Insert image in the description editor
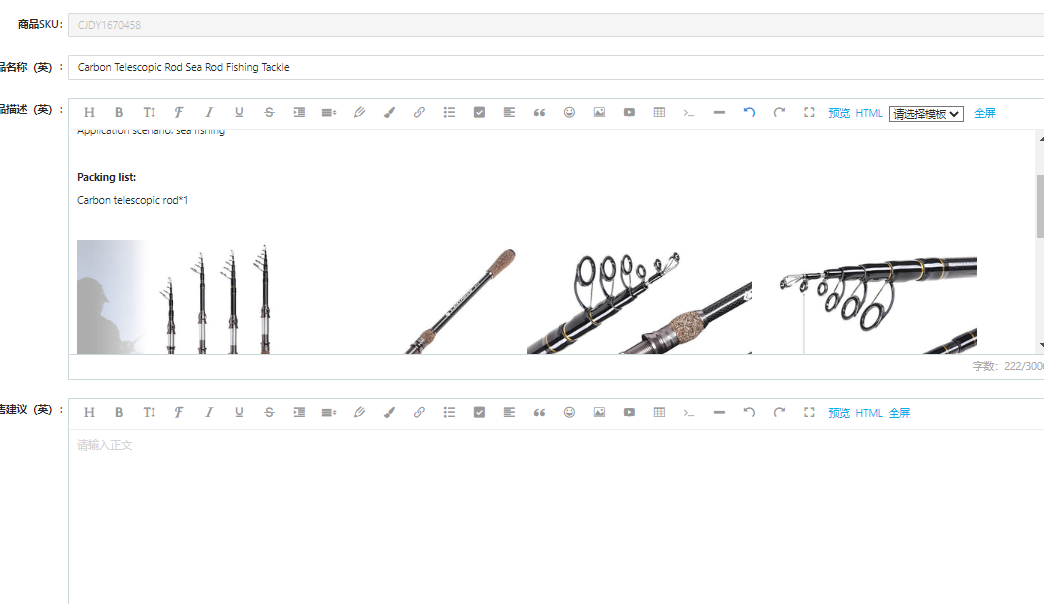 click(599, 113)
